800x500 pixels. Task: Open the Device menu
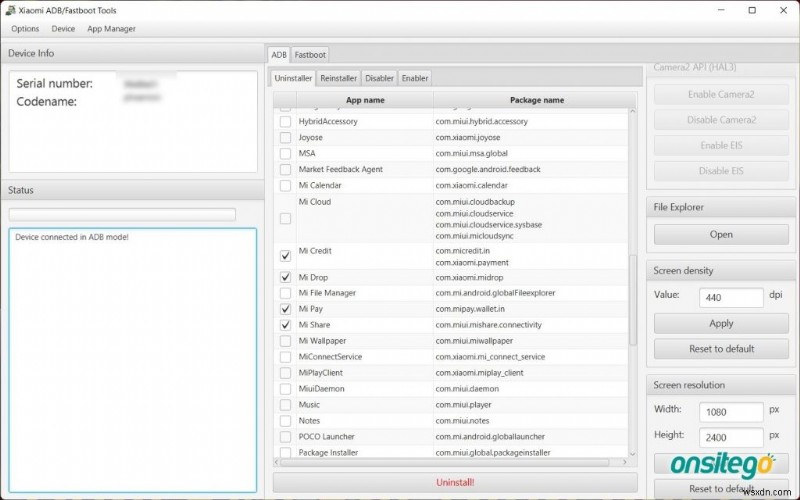click(x=63, y=29)
